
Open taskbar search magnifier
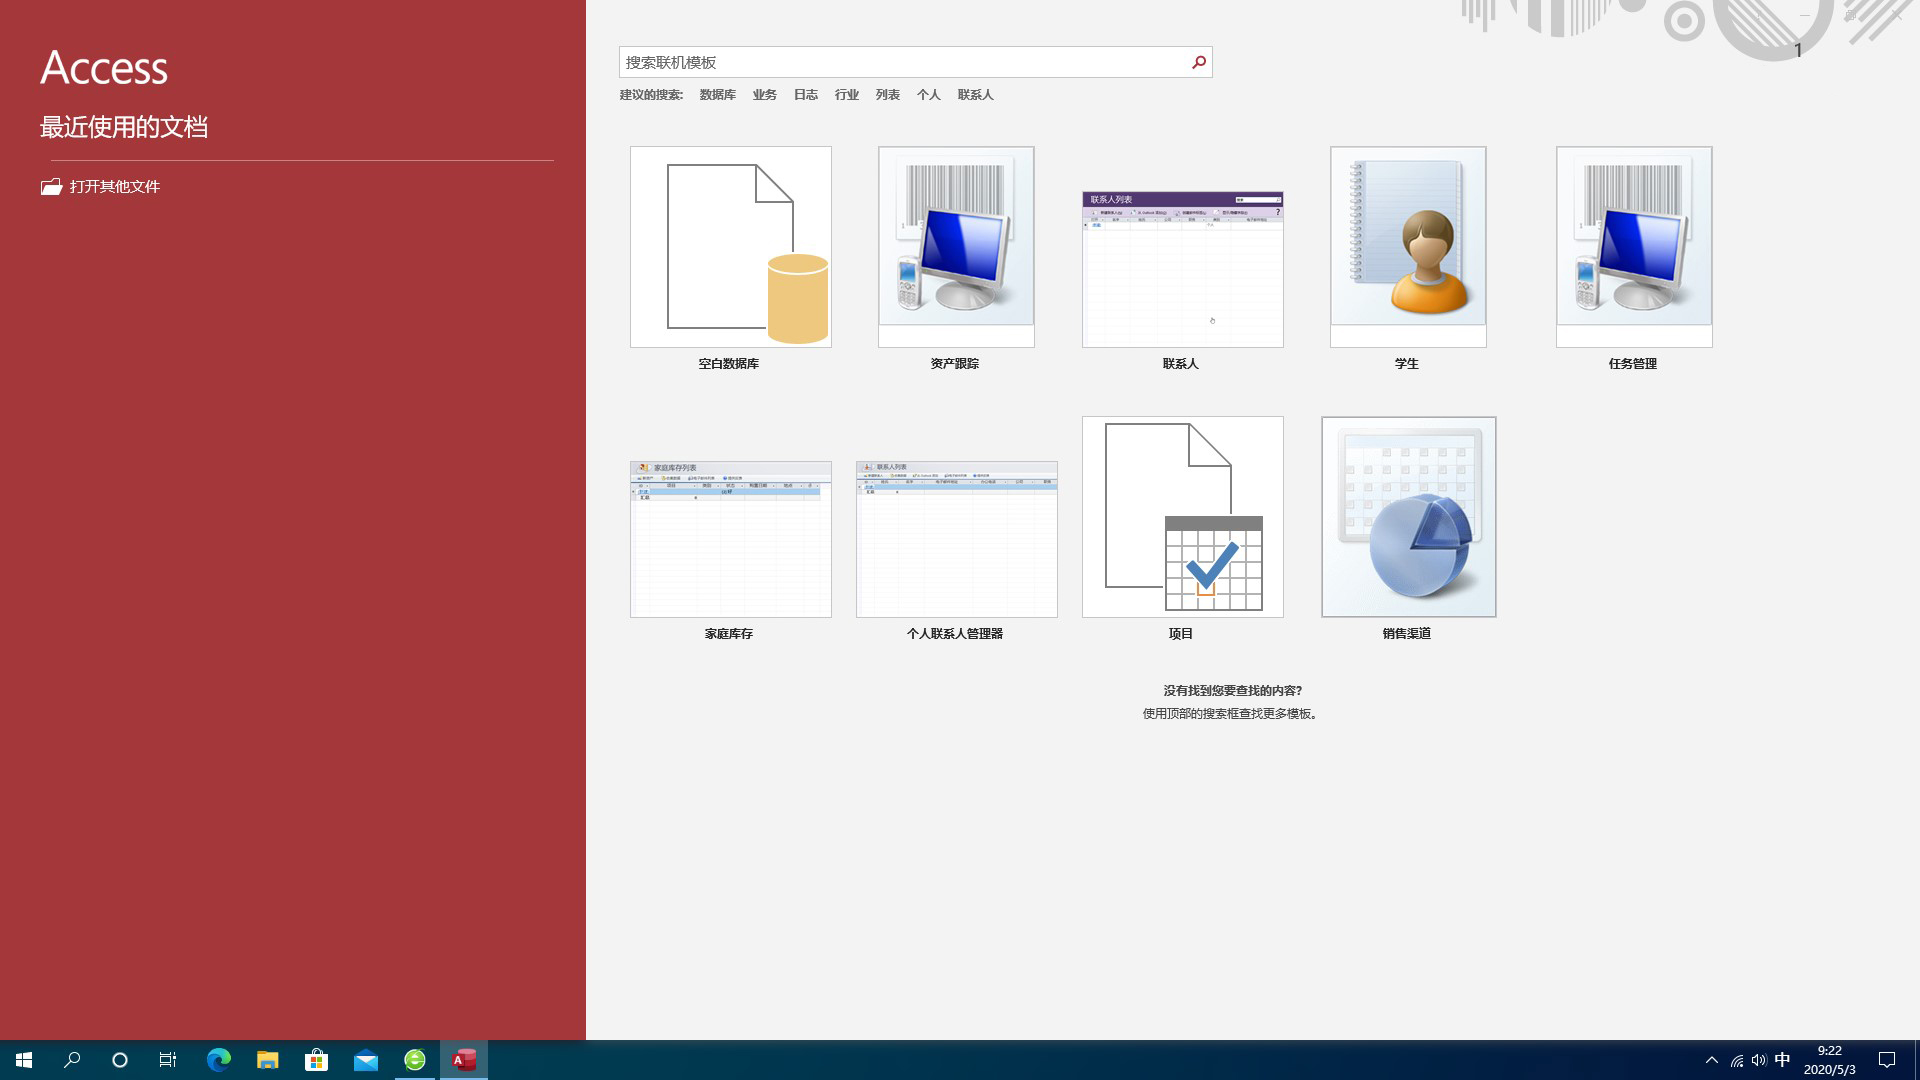pyautogui.click(x=72, y=1060)
